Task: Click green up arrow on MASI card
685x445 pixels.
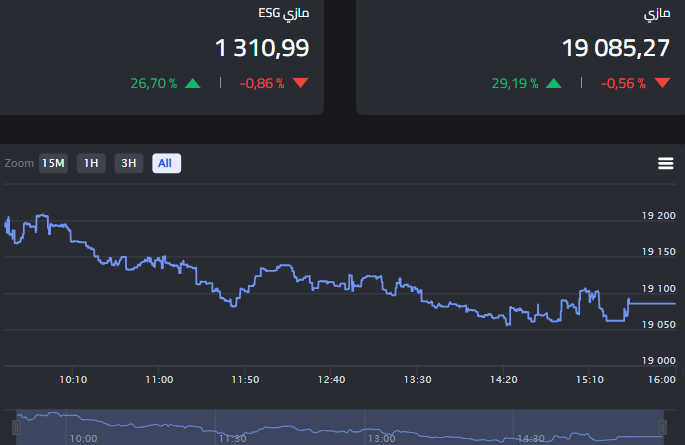Action: click(x=553, y=84)
